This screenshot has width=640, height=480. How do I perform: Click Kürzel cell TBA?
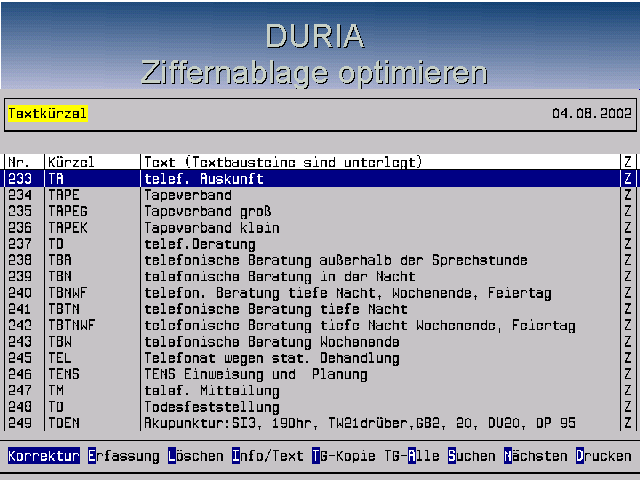pyautogui.click(x=60, y=260)
